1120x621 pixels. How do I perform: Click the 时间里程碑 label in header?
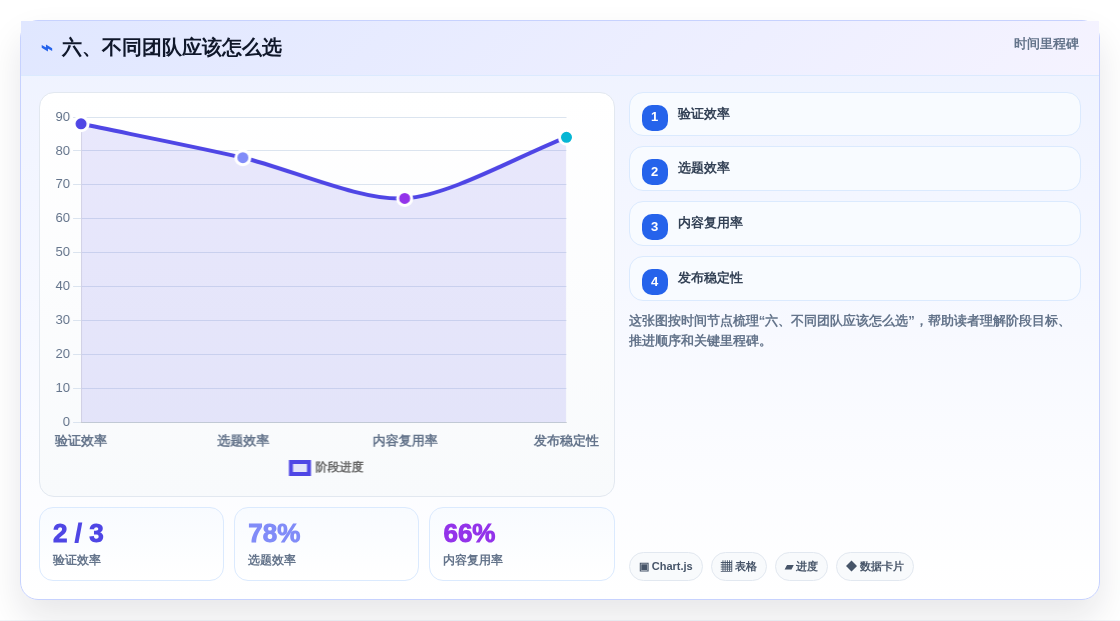1046,44
